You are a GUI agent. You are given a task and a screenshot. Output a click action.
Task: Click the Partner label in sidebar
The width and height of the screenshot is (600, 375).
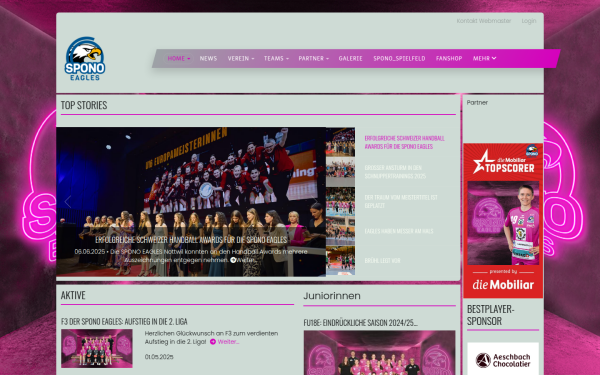coord(477,103)
